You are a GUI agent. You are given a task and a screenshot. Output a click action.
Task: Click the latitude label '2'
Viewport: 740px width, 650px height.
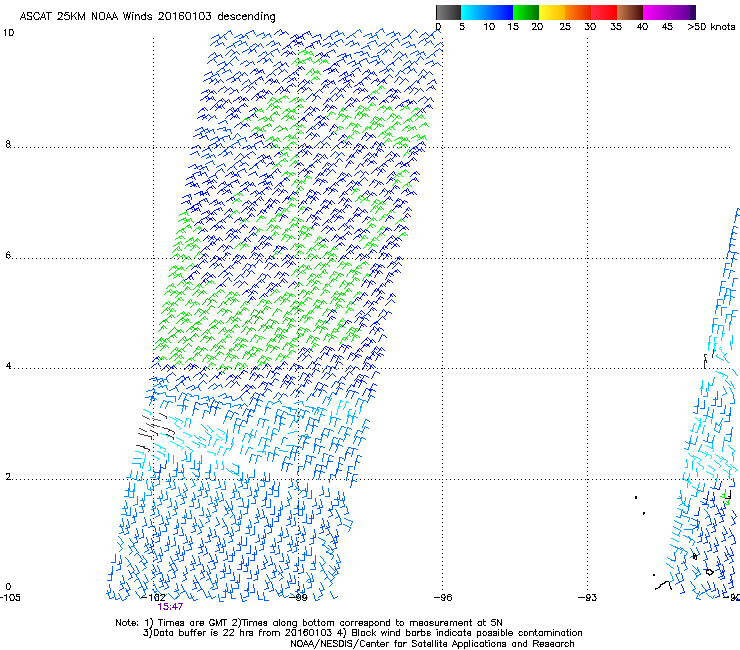click(x=8, y=477)
